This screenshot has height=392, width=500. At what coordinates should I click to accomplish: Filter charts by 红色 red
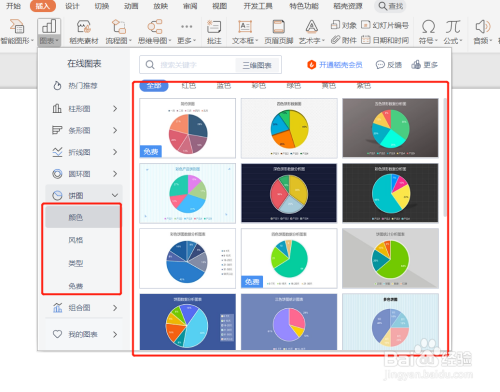pyautogui.click(x=189, y=86)
